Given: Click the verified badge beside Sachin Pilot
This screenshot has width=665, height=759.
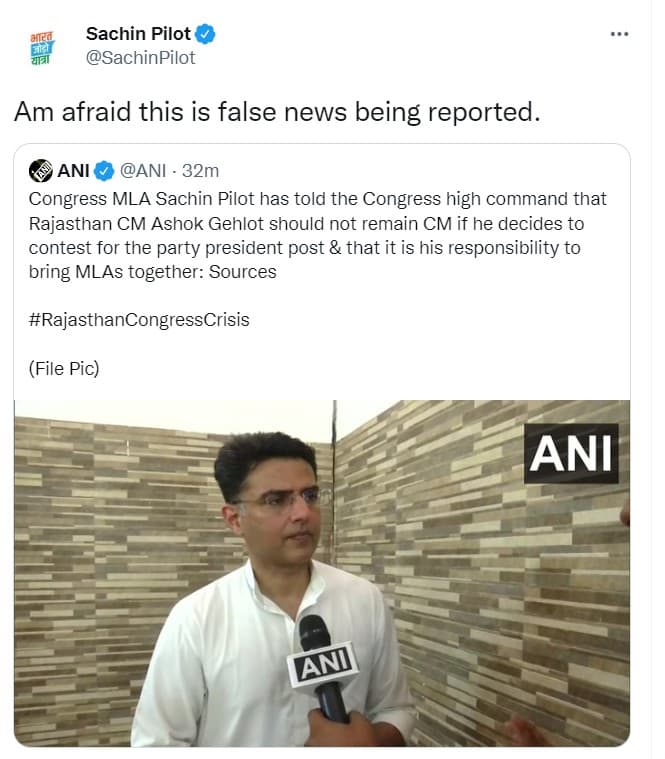Looking at the screenshot, I should pyautogui.click(x=206, y=34).
